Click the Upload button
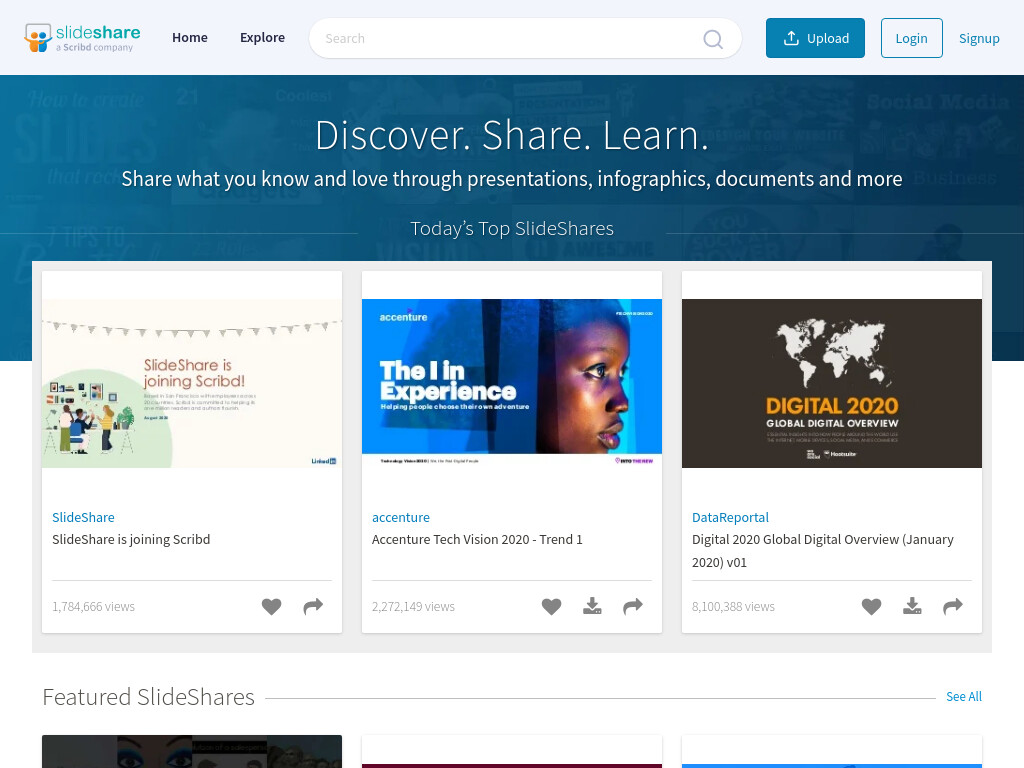This screenshot has height=768, width=1024. tap(815, 38)
